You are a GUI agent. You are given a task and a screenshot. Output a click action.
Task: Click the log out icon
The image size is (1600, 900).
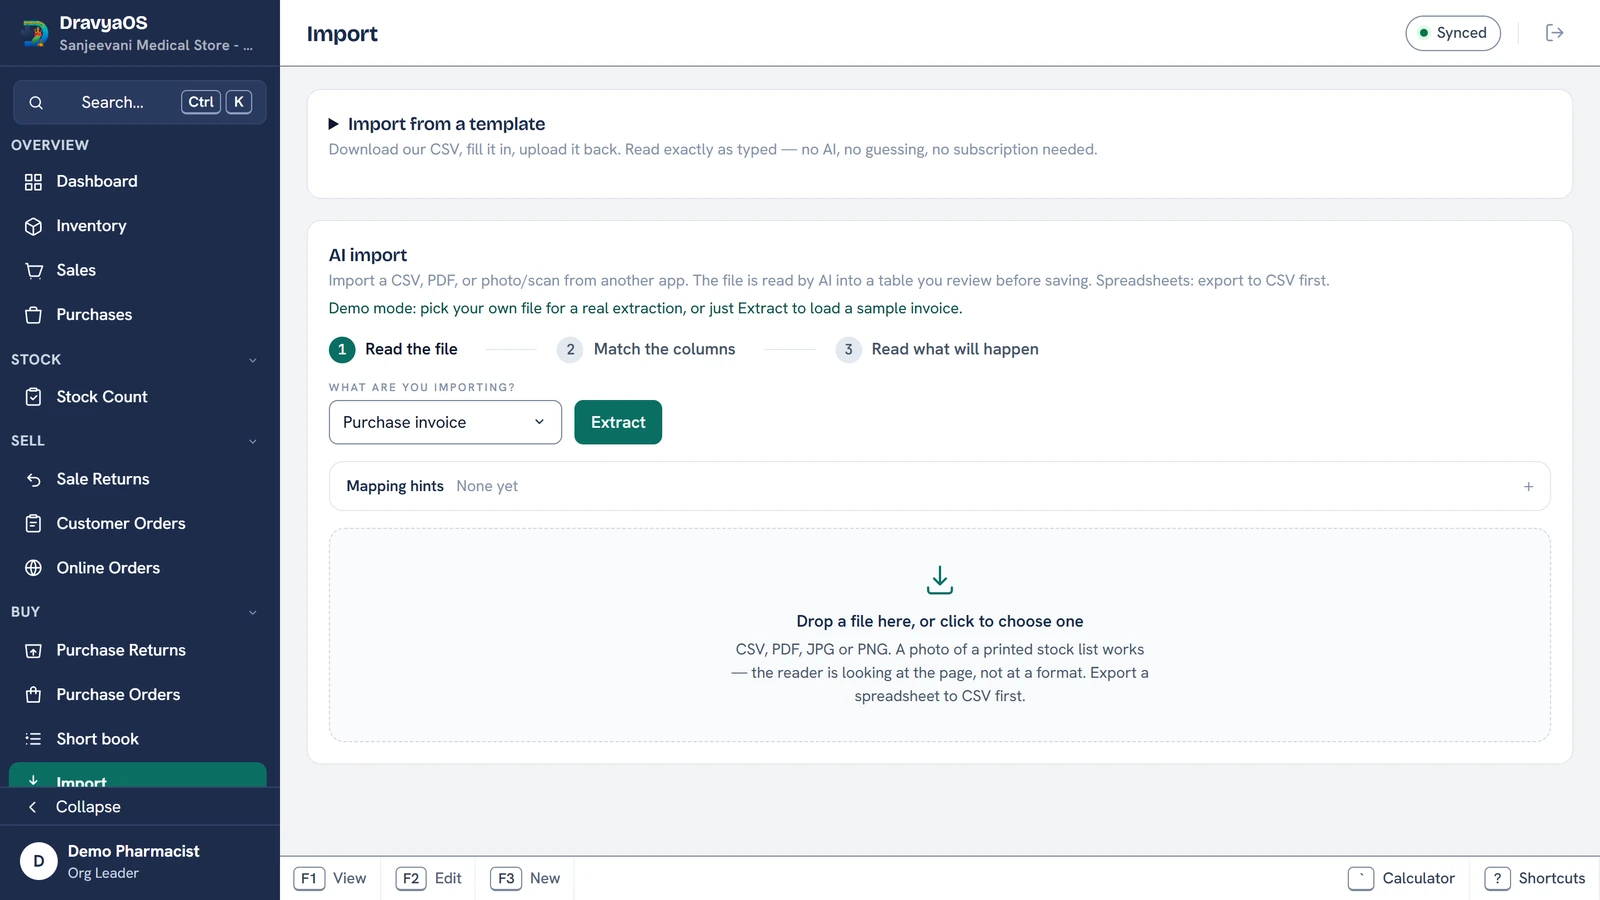click(x=1554, y=33)
